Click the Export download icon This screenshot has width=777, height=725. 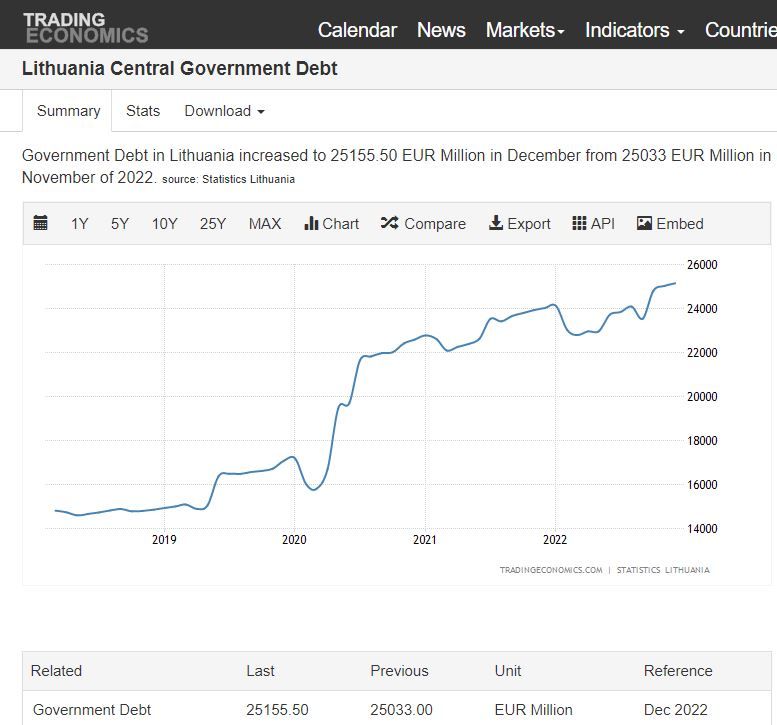point(495,223)
